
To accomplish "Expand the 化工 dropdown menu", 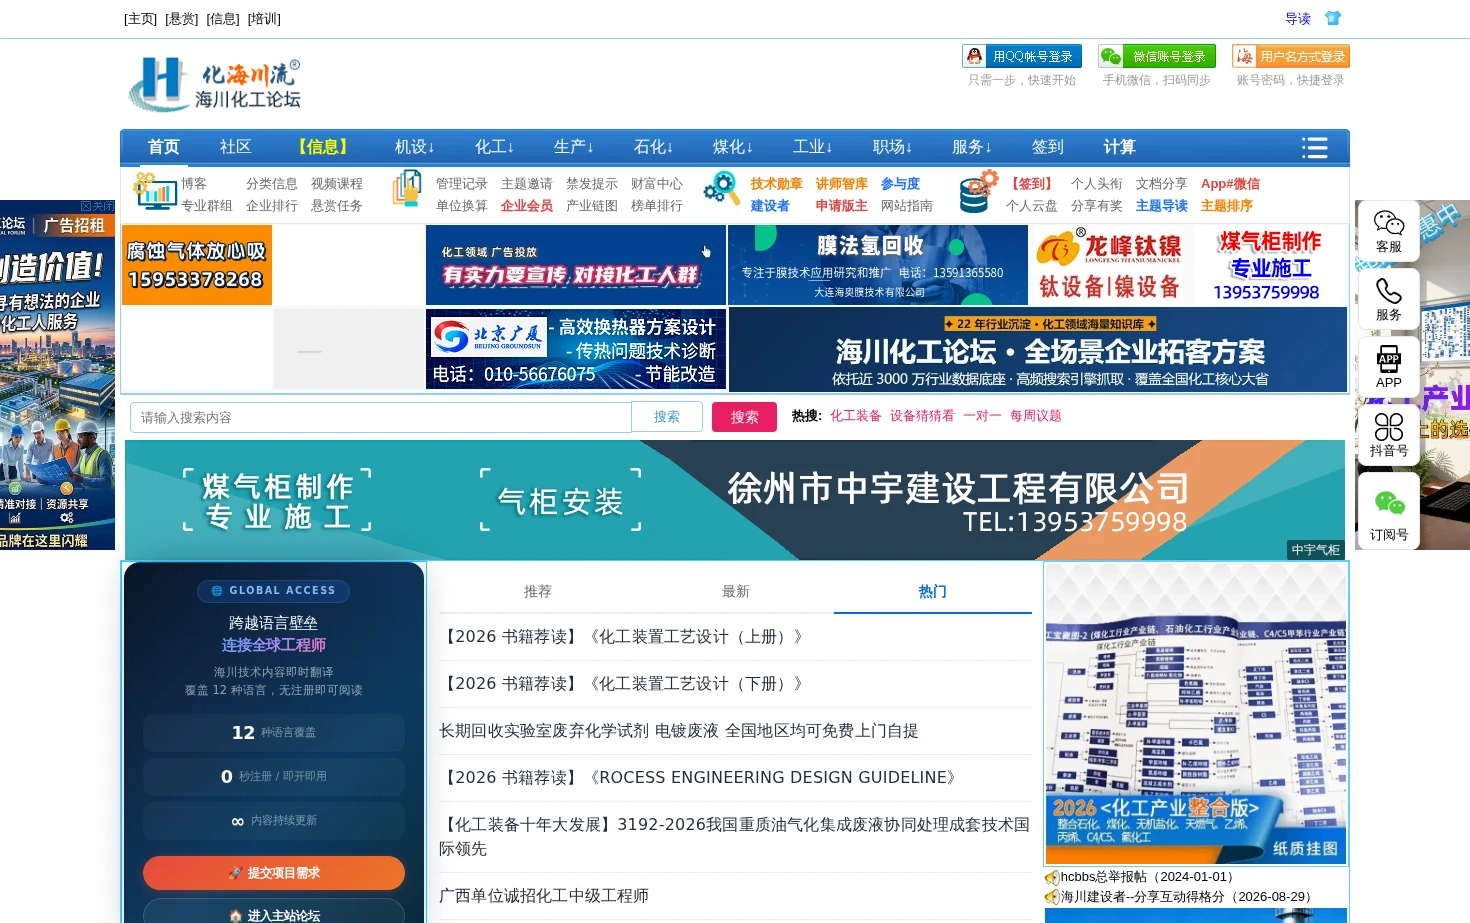I will [494, 147].
